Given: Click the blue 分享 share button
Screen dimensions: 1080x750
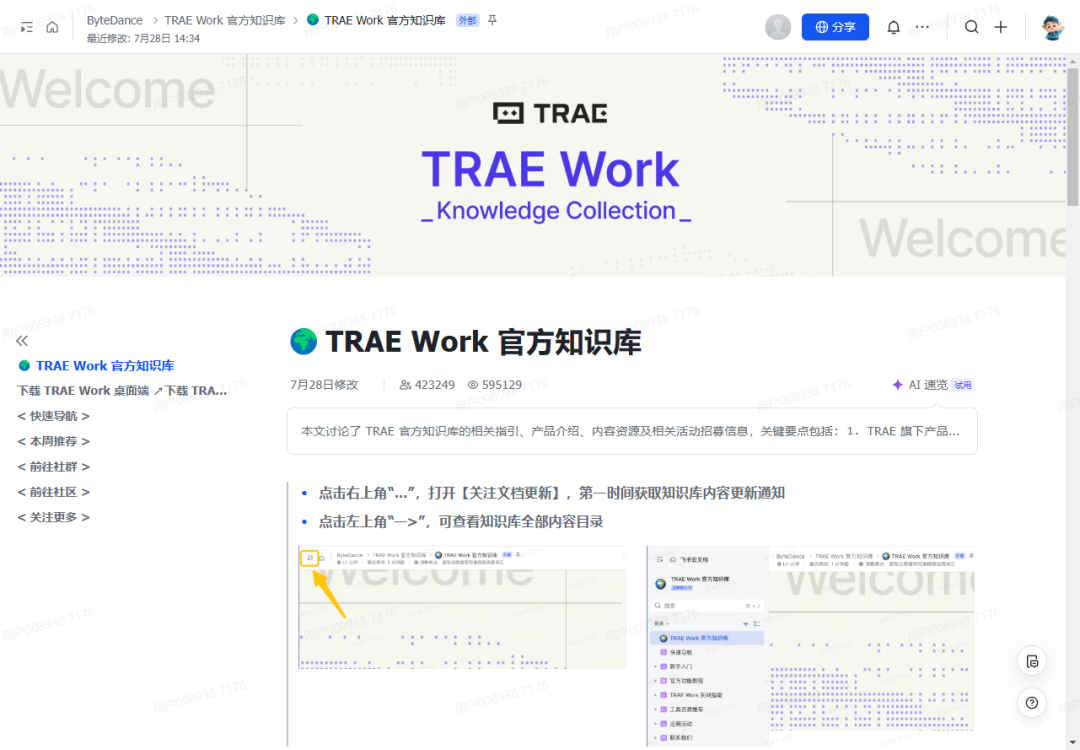Looking at the screenshot, I should 835,27.
